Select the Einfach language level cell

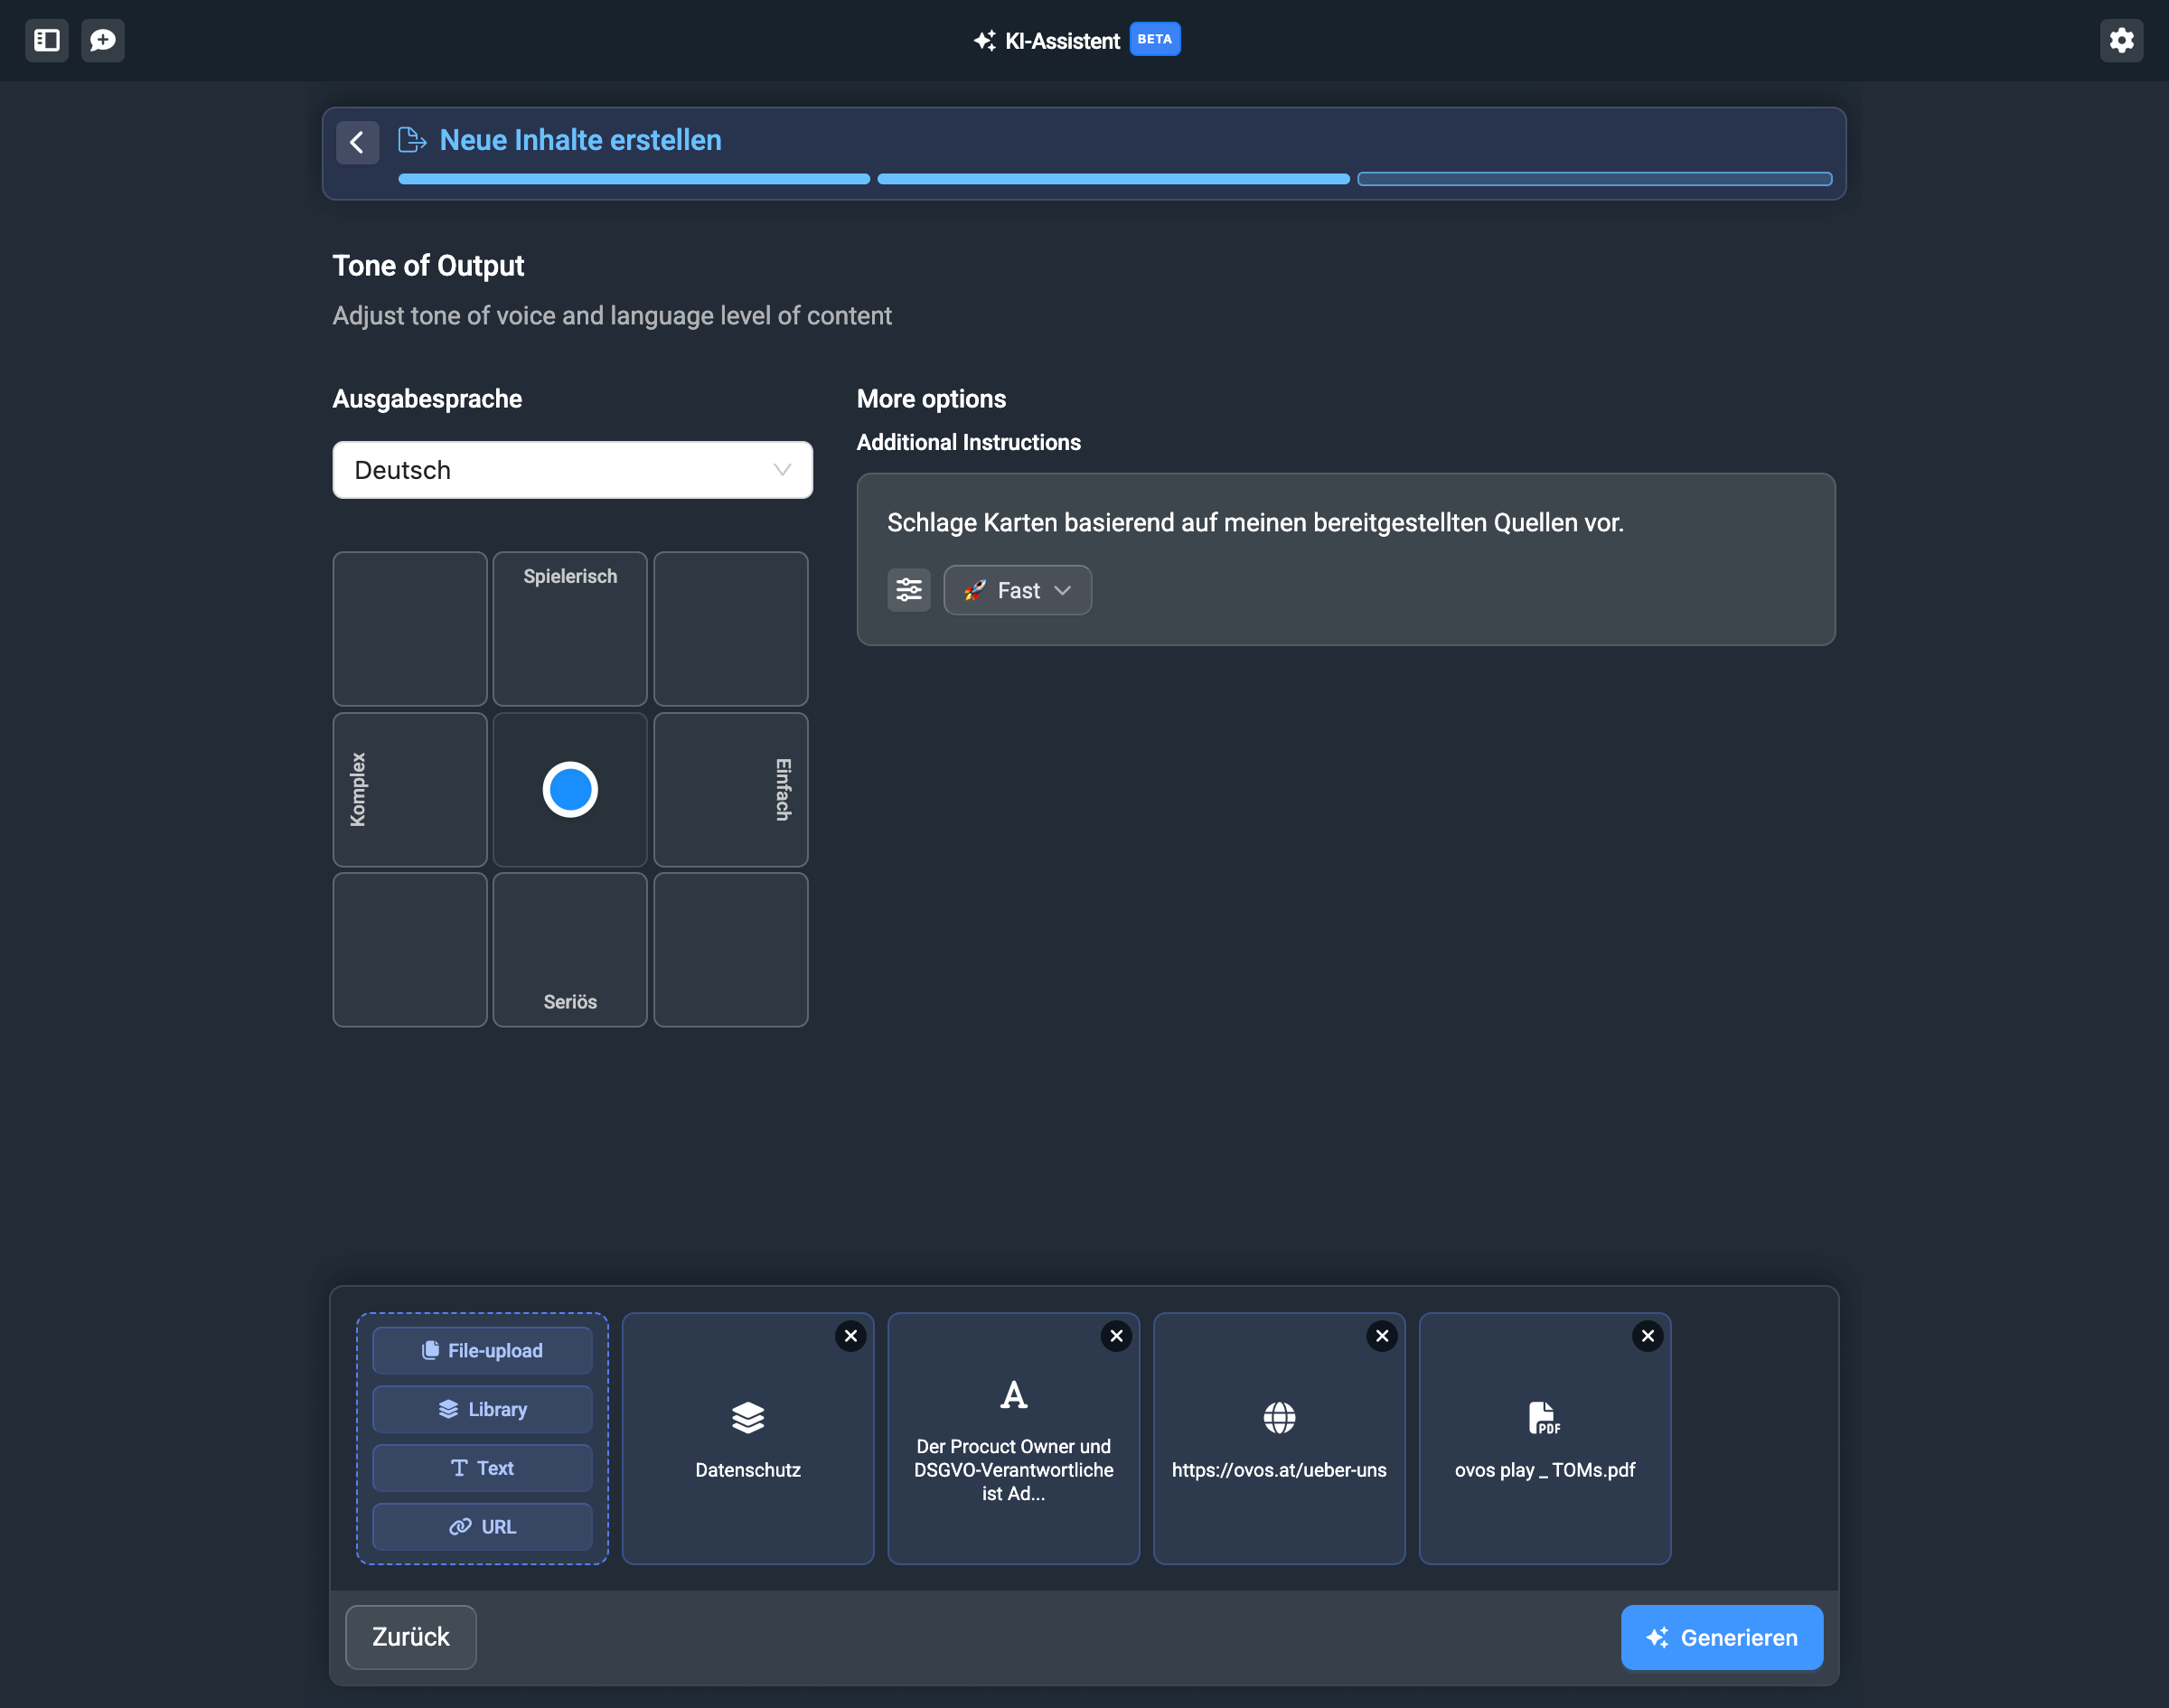730,789
